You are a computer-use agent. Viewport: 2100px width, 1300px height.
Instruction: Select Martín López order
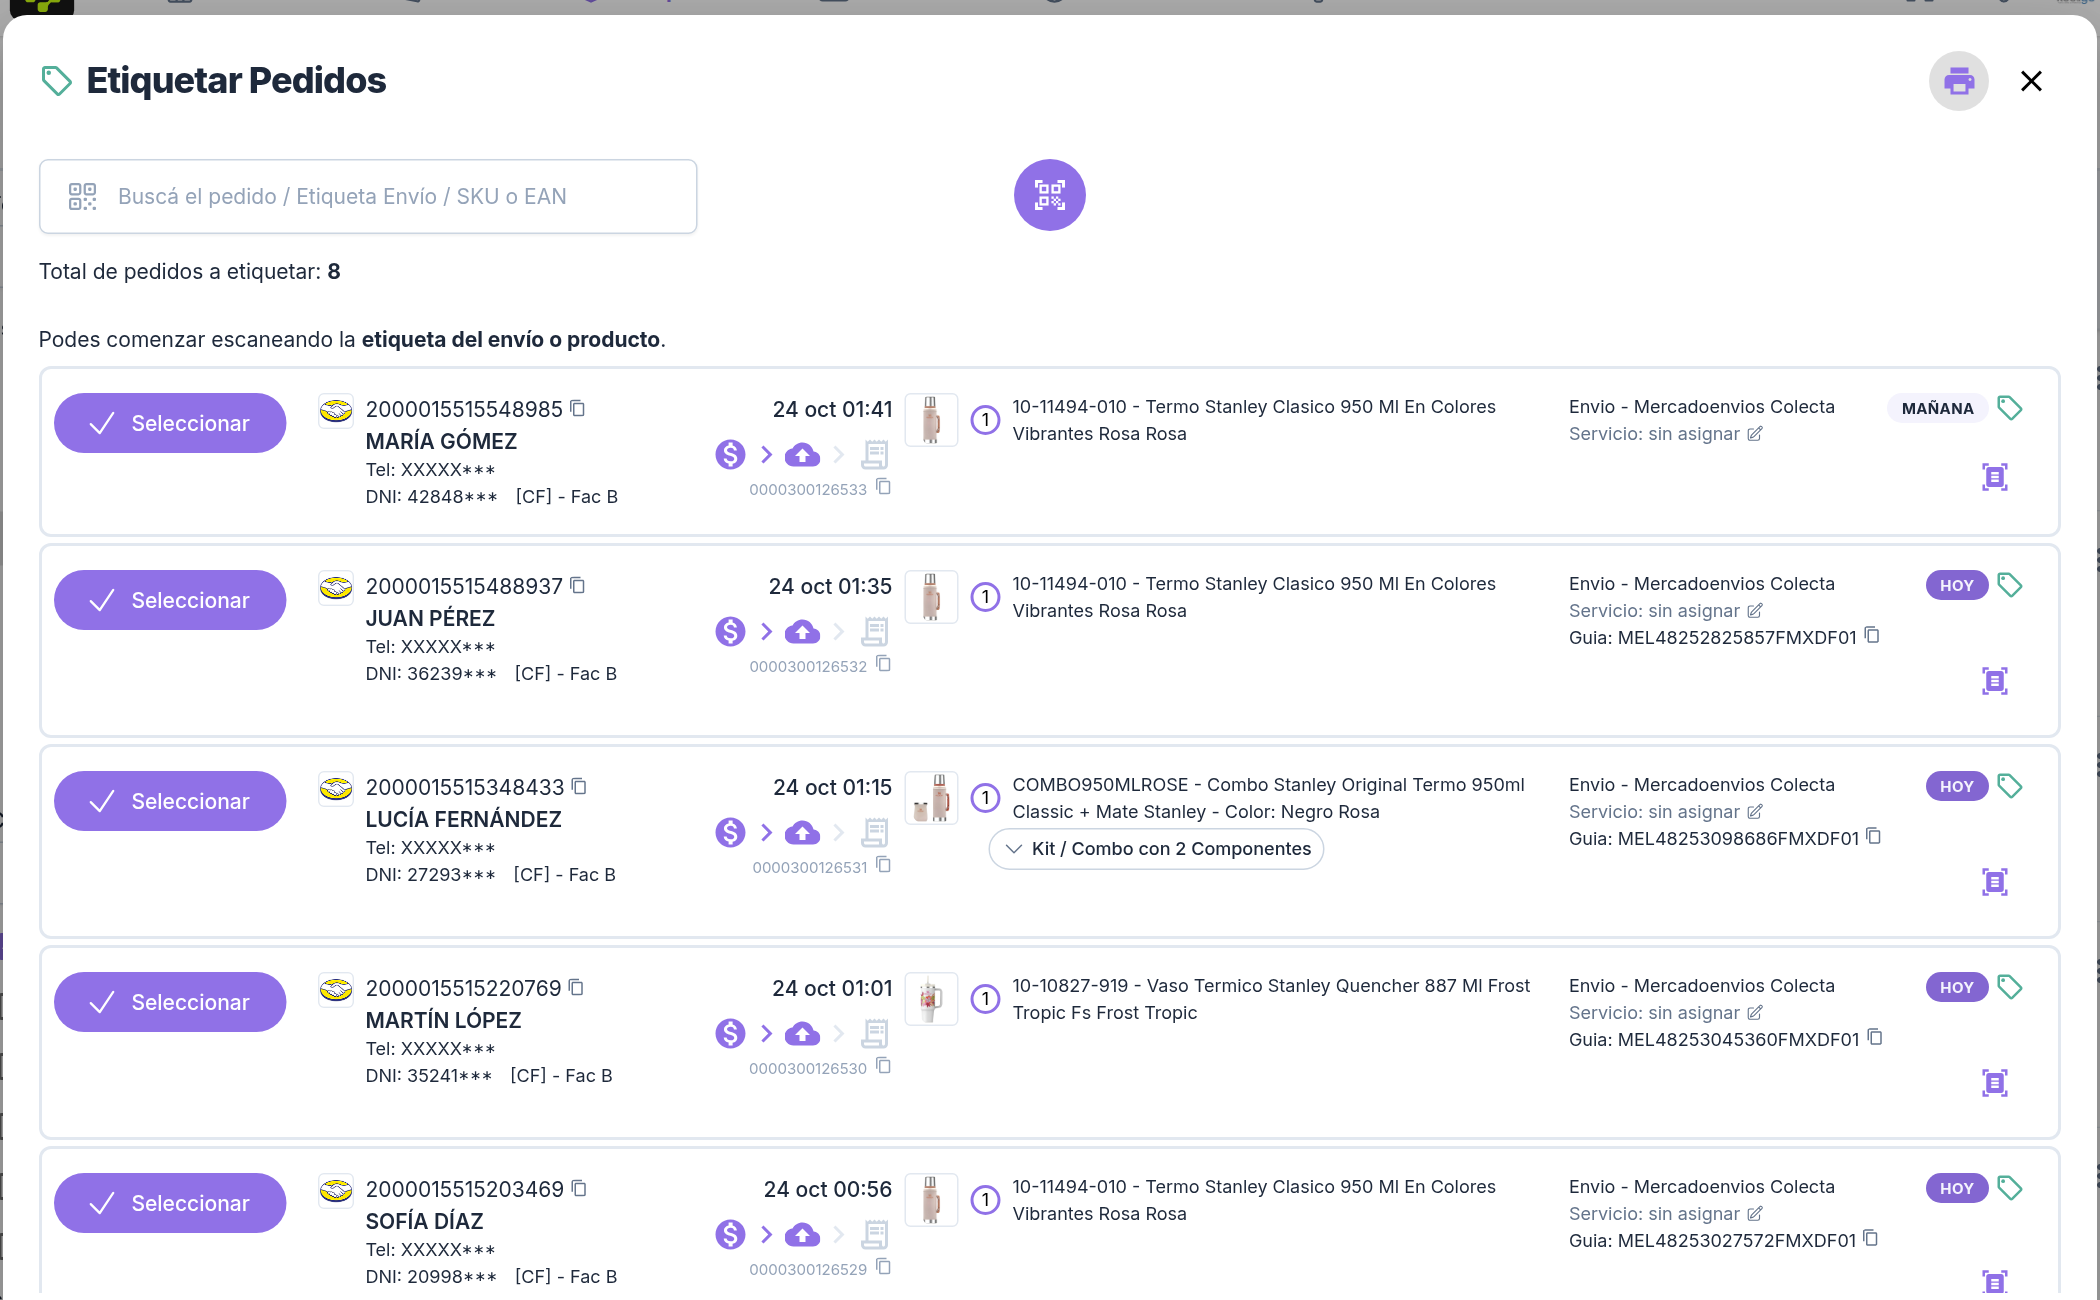coord(170,1002)
